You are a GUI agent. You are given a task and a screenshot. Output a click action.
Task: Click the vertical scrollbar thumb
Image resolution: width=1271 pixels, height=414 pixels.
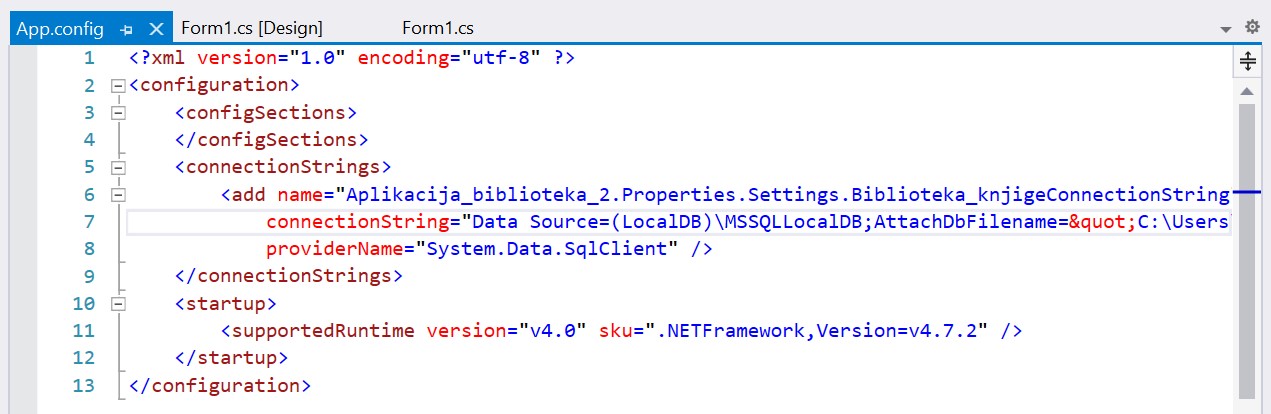1247,250
